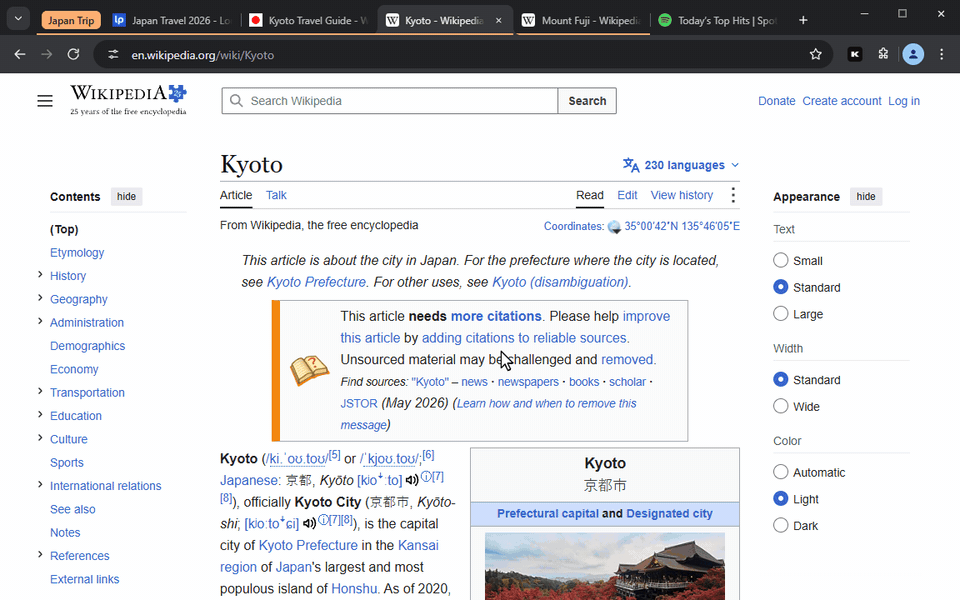Open the article tools three-dot menu

click(x=733, y=195)
